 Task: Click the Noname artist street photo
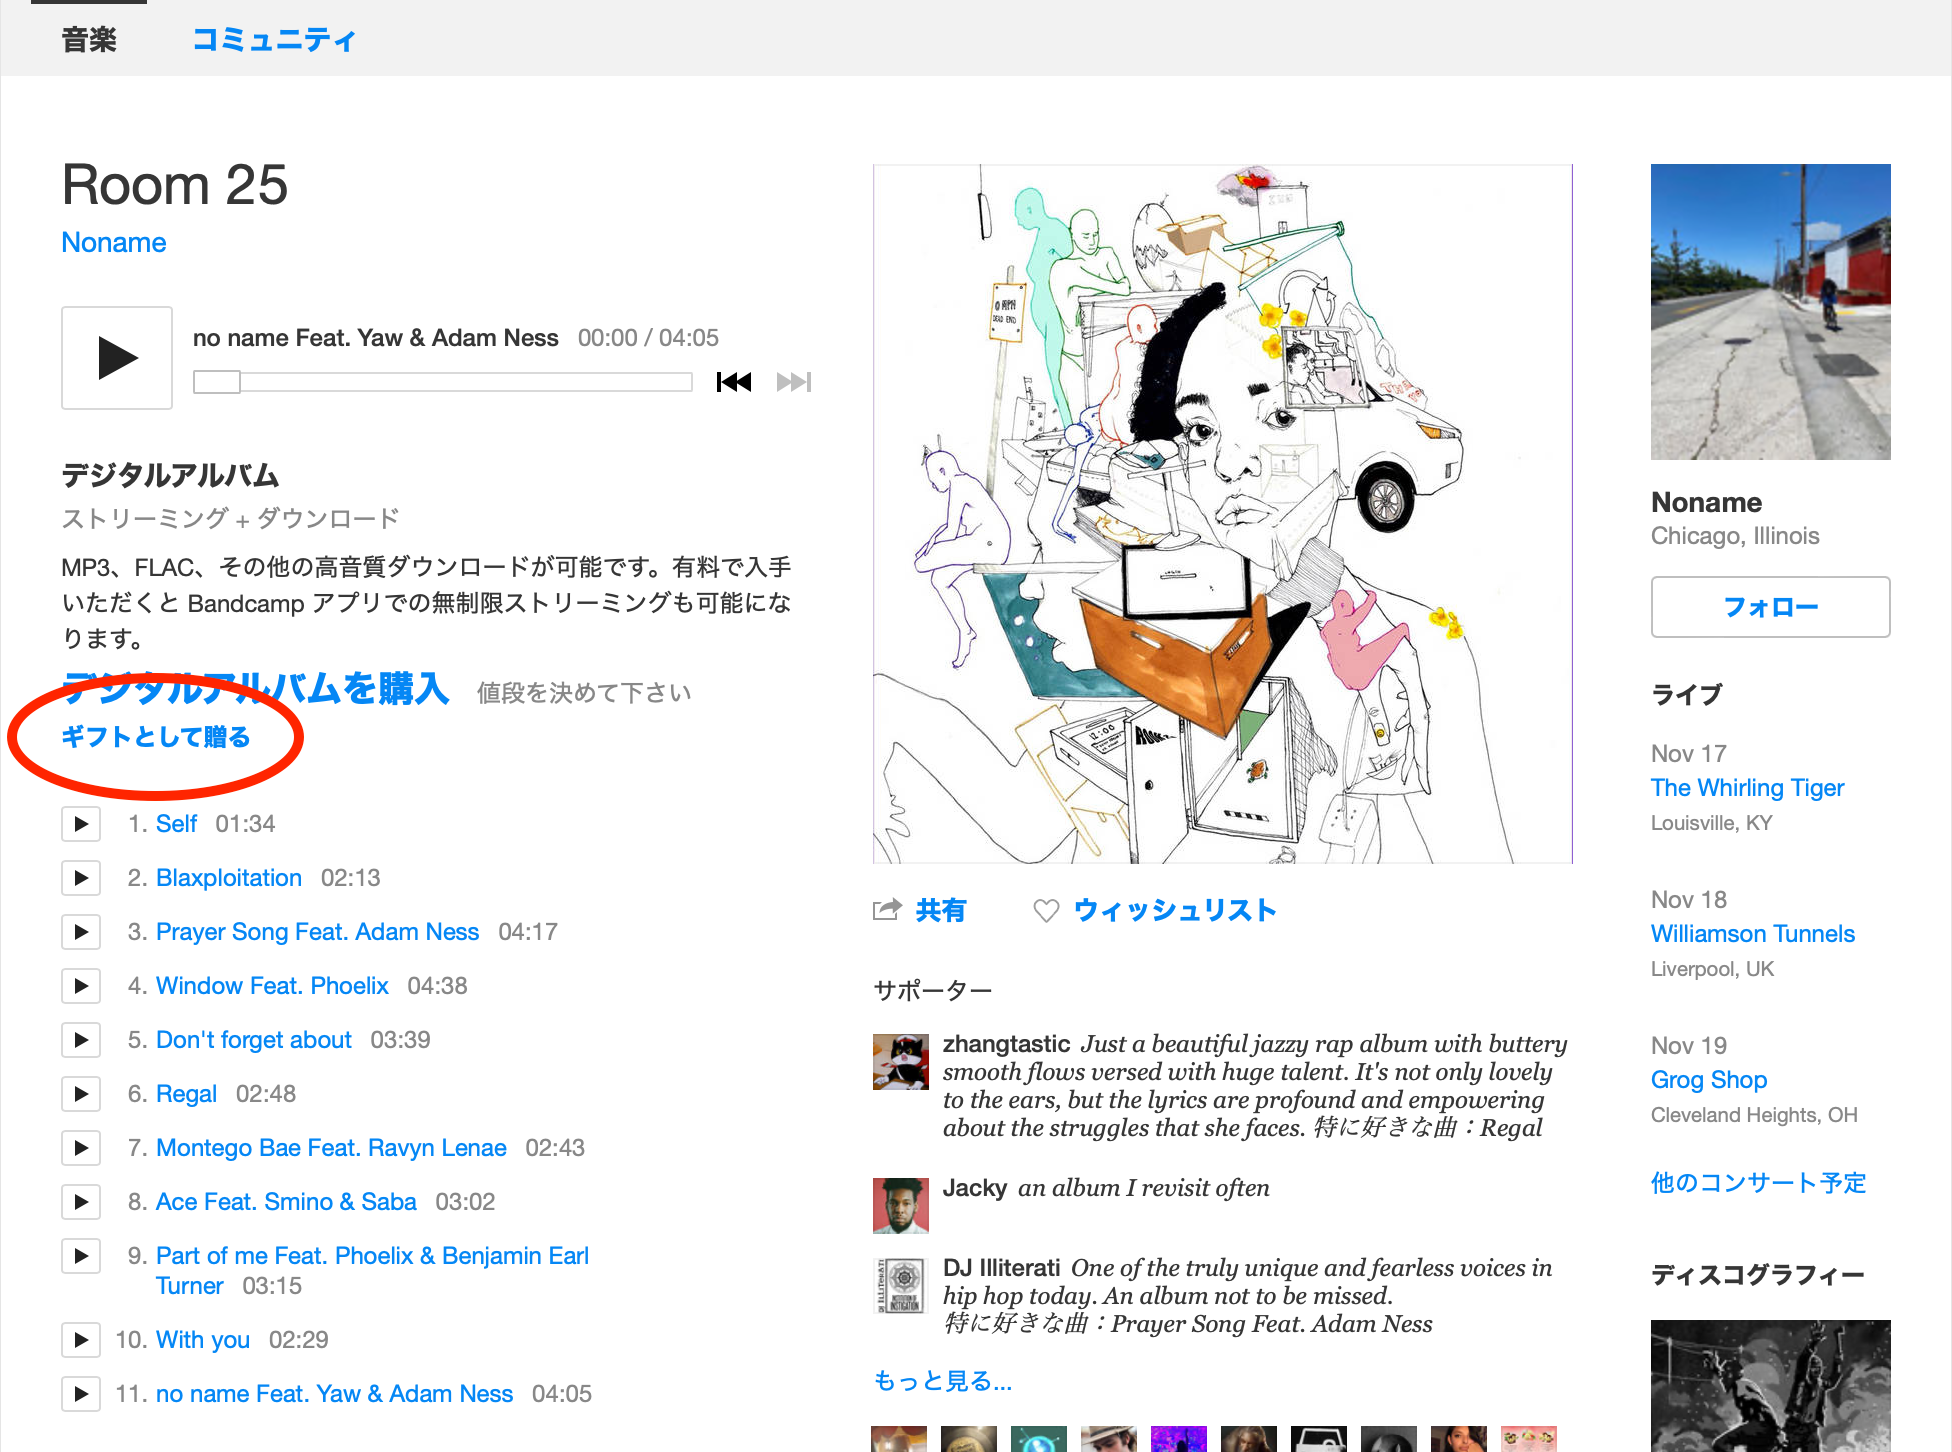click(x=1771, y=312)
